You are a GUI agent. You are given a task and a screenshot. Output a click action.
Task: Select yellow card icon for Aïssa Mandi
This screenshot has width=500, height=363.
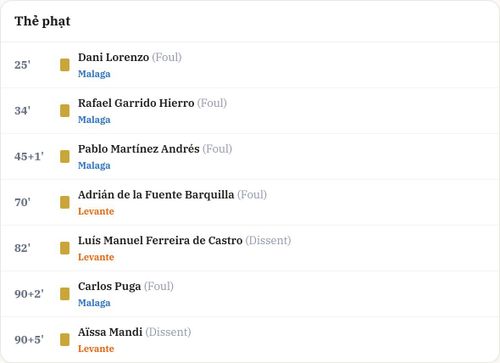[x=65, y=340]
